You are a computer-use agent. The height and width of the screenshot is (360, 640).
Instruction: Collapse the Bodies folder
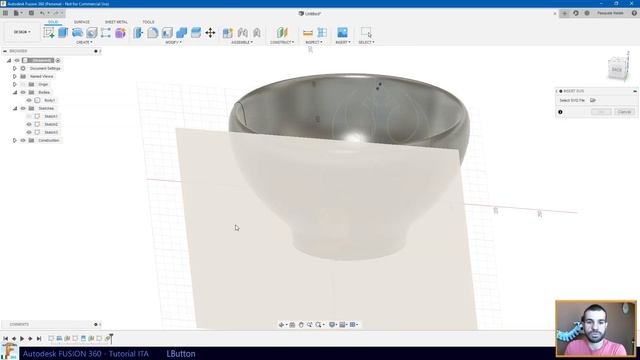[x=15, y=92]
